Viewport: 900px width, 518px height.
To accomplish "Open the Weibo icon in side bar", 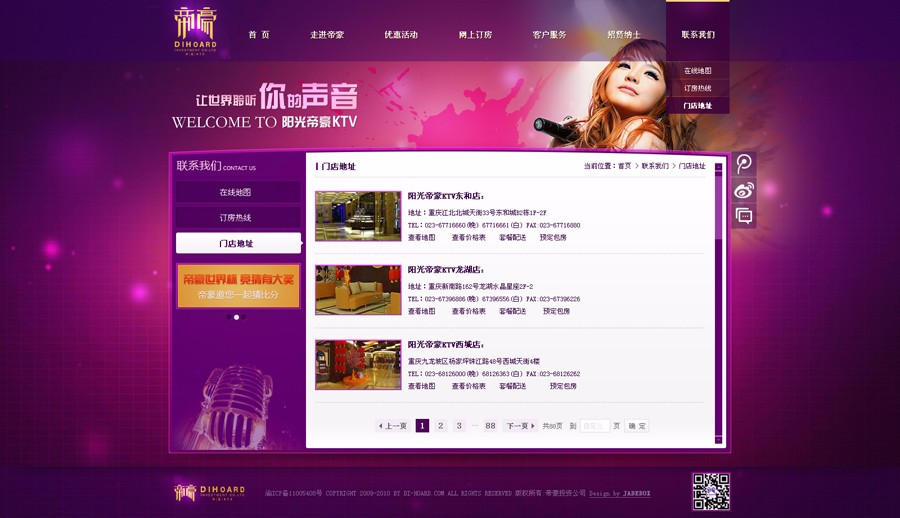I will 744,190.
